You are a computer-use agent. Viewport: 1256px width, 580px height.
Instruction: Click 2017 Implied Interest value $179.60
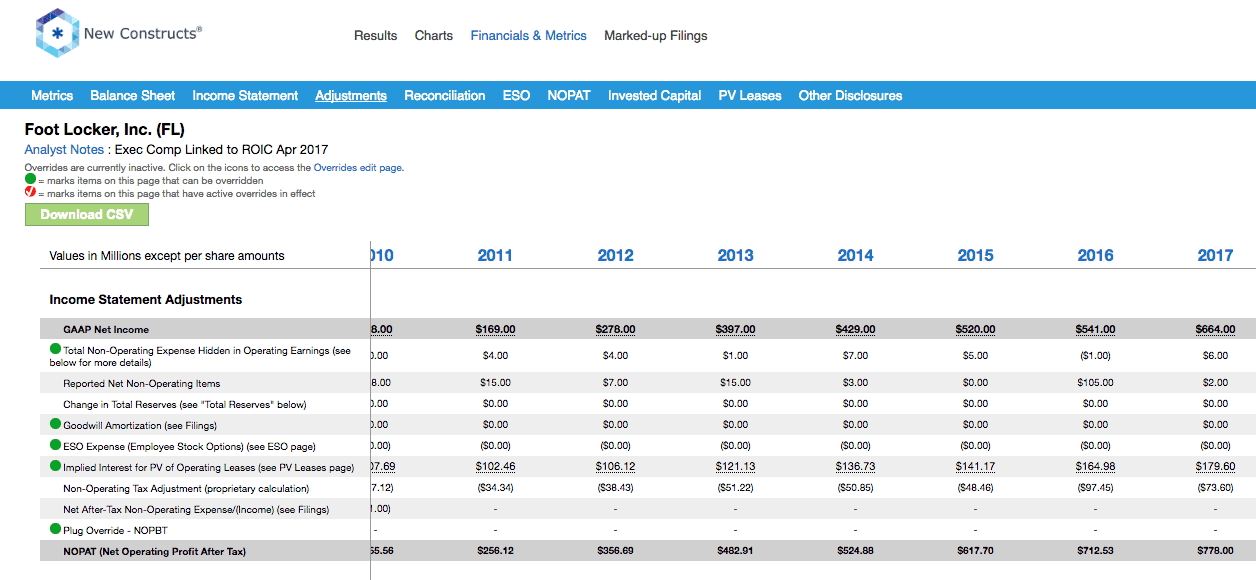(x=1215, y=467)
